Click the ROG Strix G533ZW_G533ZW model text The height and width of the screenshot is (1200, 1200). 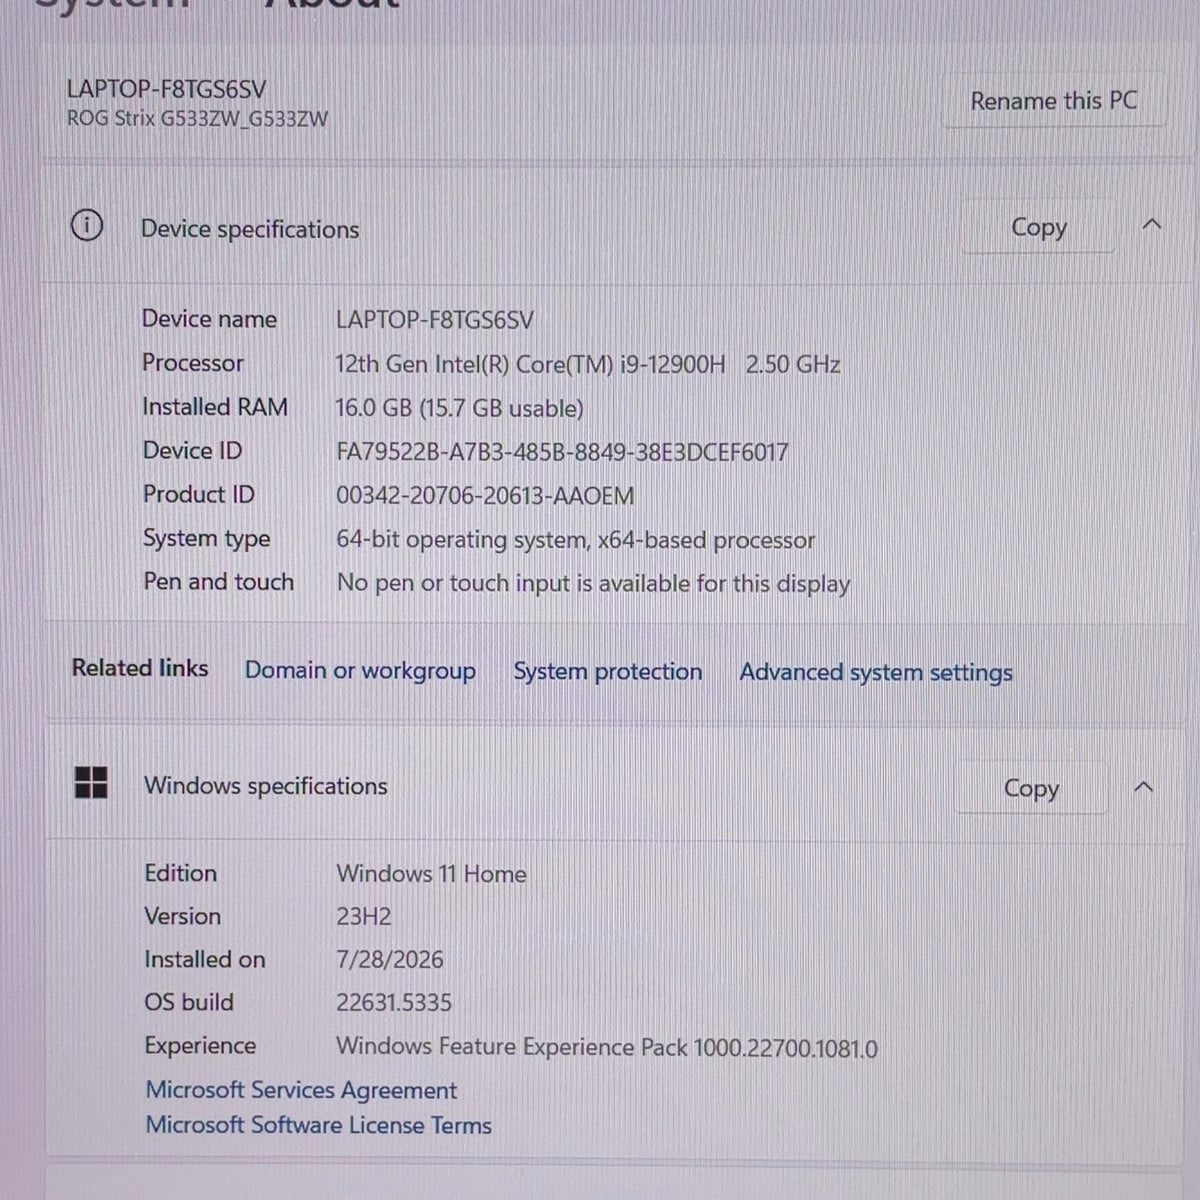pyautogui.click(x=197, y=119)
